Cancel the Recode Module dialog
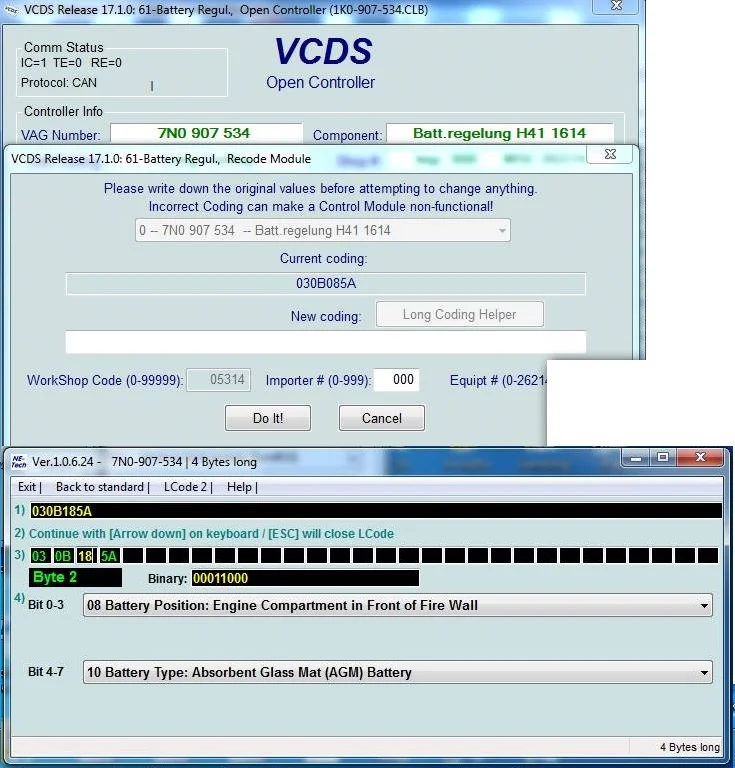Screen dimensions: 735x768 381,418
